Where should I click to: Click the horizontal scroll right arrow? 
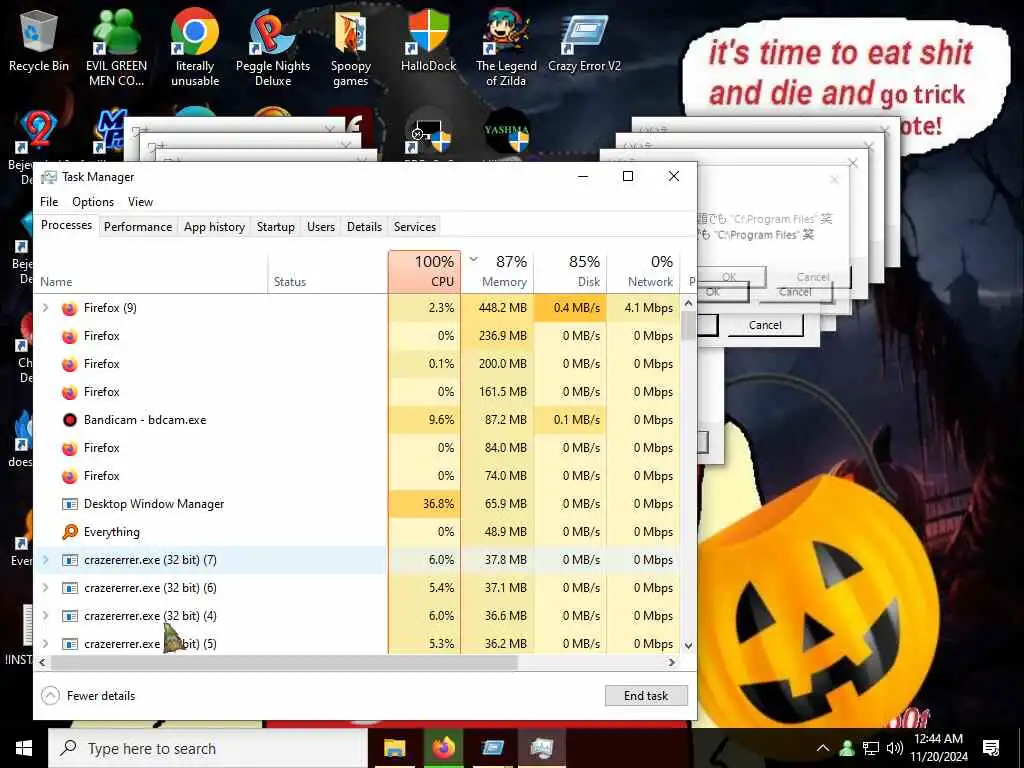coord(671,662)
